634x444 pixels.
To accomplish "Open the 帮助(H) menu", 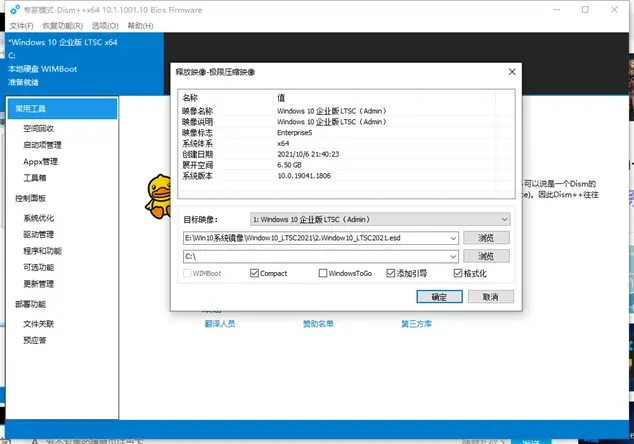I will [x=140, y=26].
